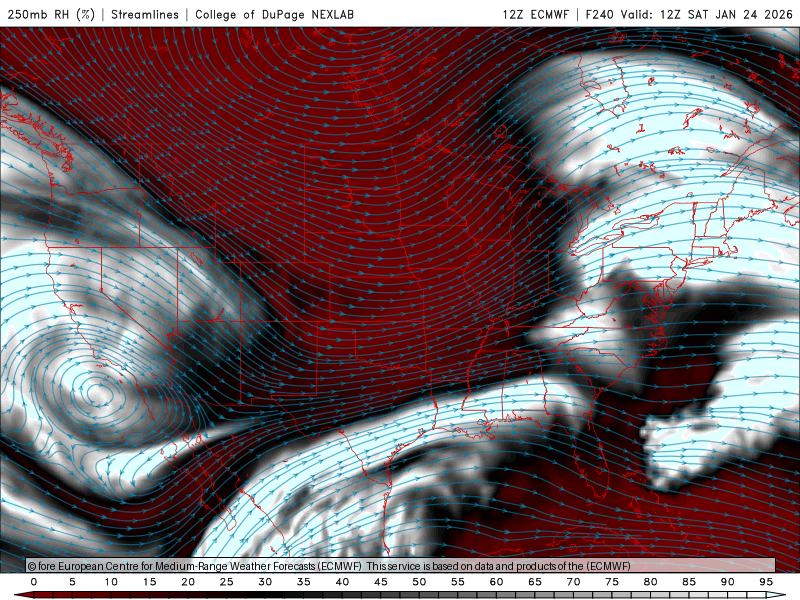The width and height of the screenshot is (800, 600).
Task: Click the "25" value on the RH scale
Action: [x=227, y=582]
